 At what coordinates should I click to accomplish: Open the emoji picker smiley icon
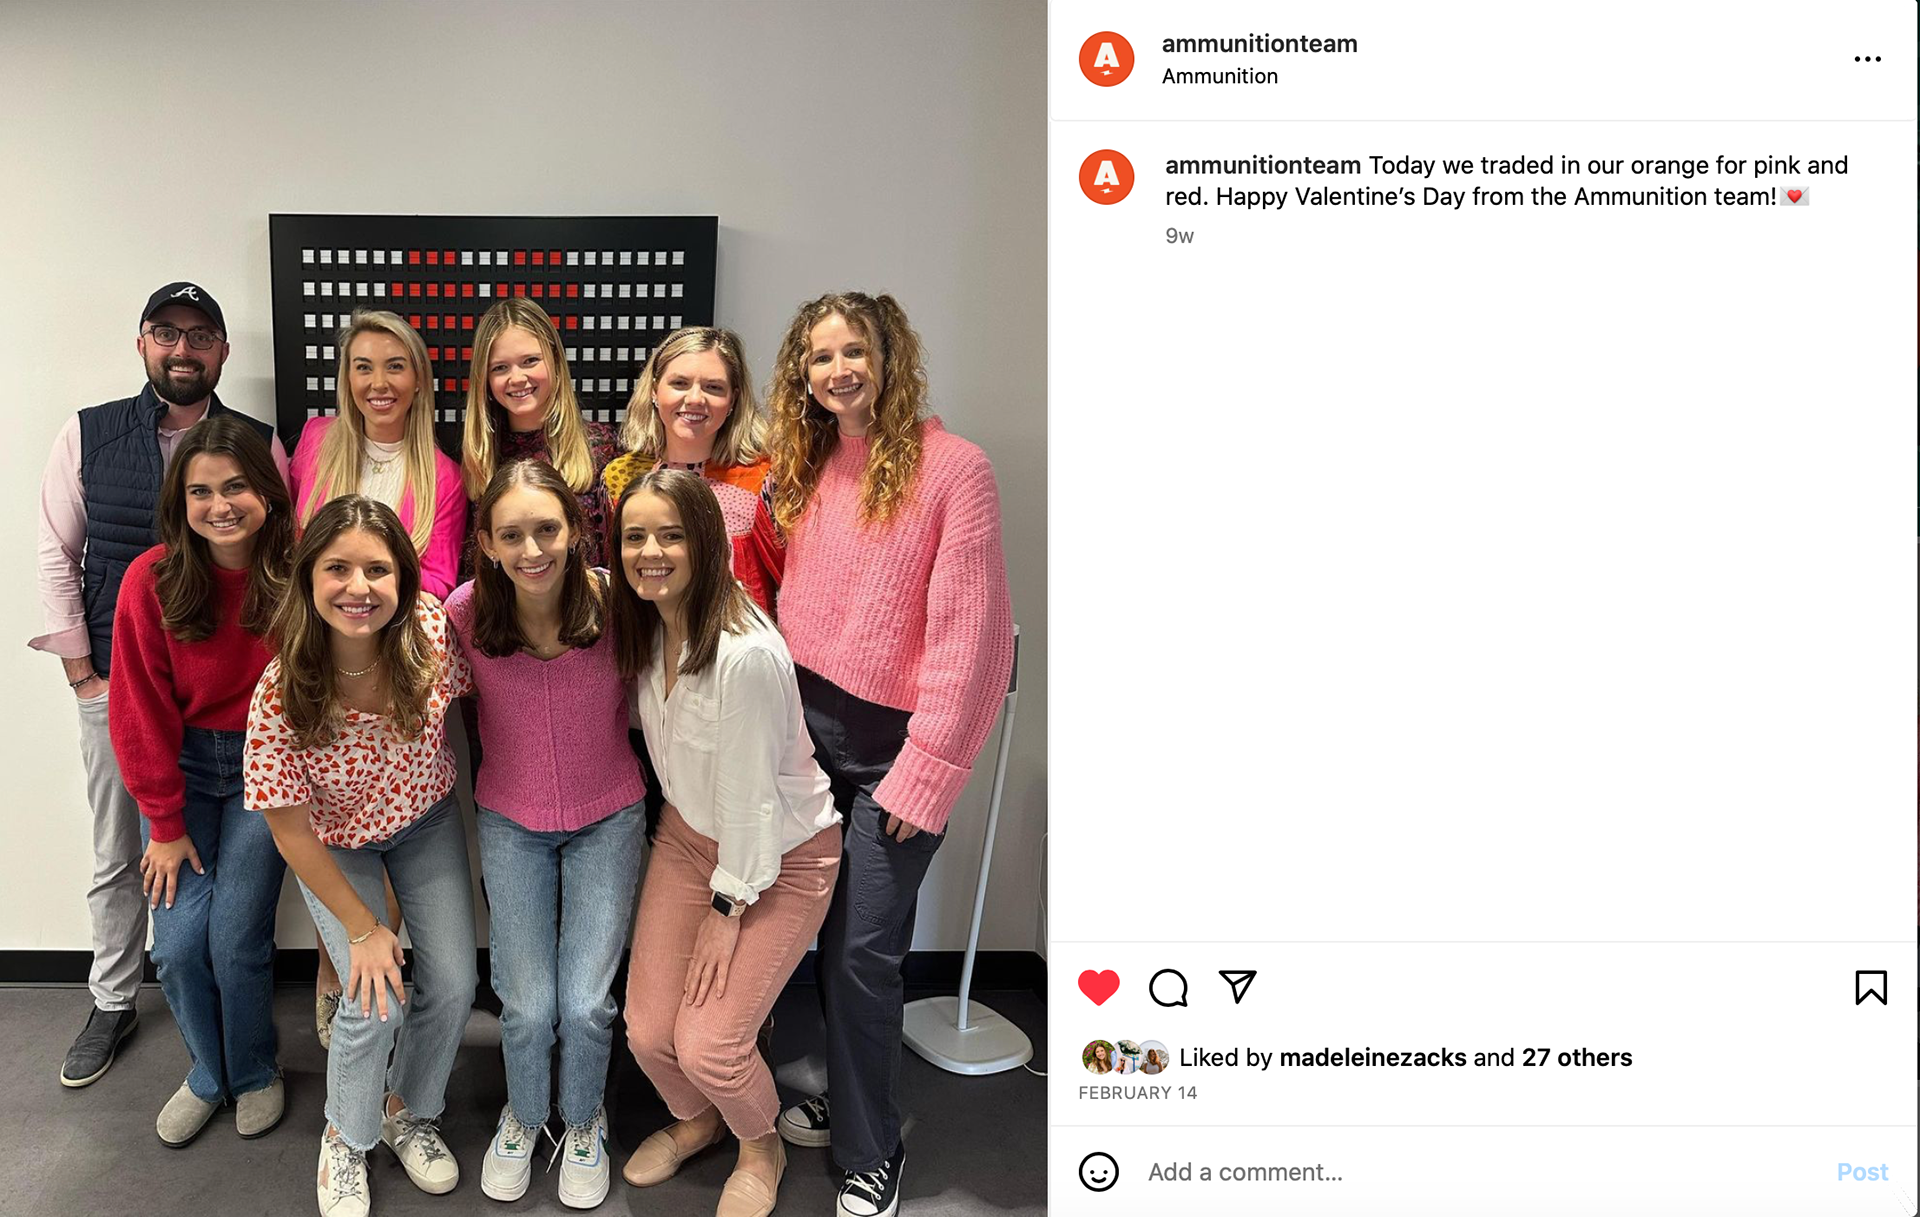[1098, 1171]
